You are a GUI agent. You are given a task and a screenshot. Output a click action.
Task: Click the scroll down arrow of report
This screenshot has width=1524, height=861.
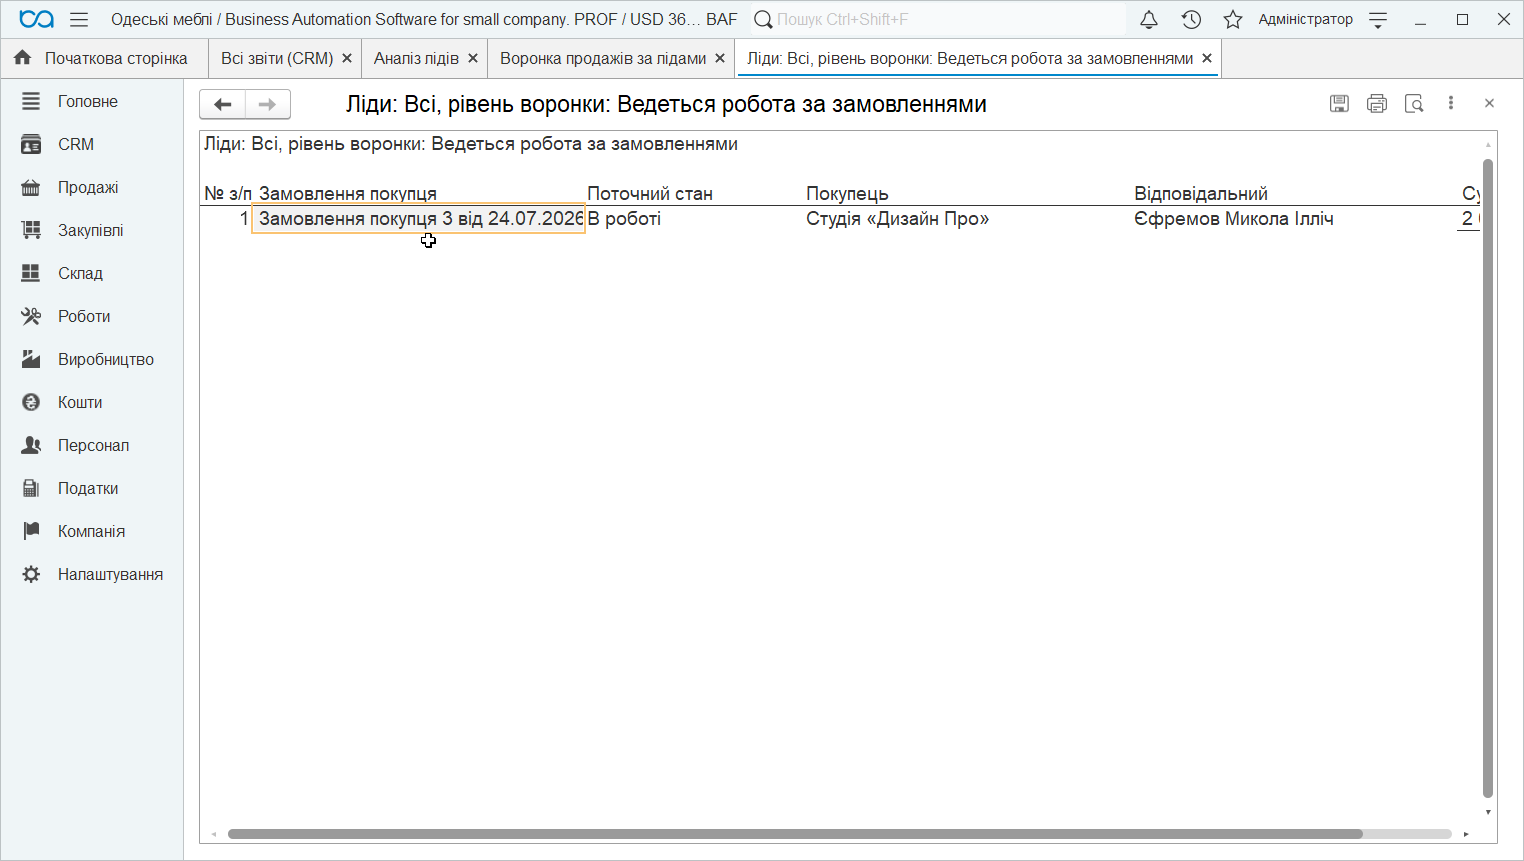pyautogui.click(x=1488, y=812)
